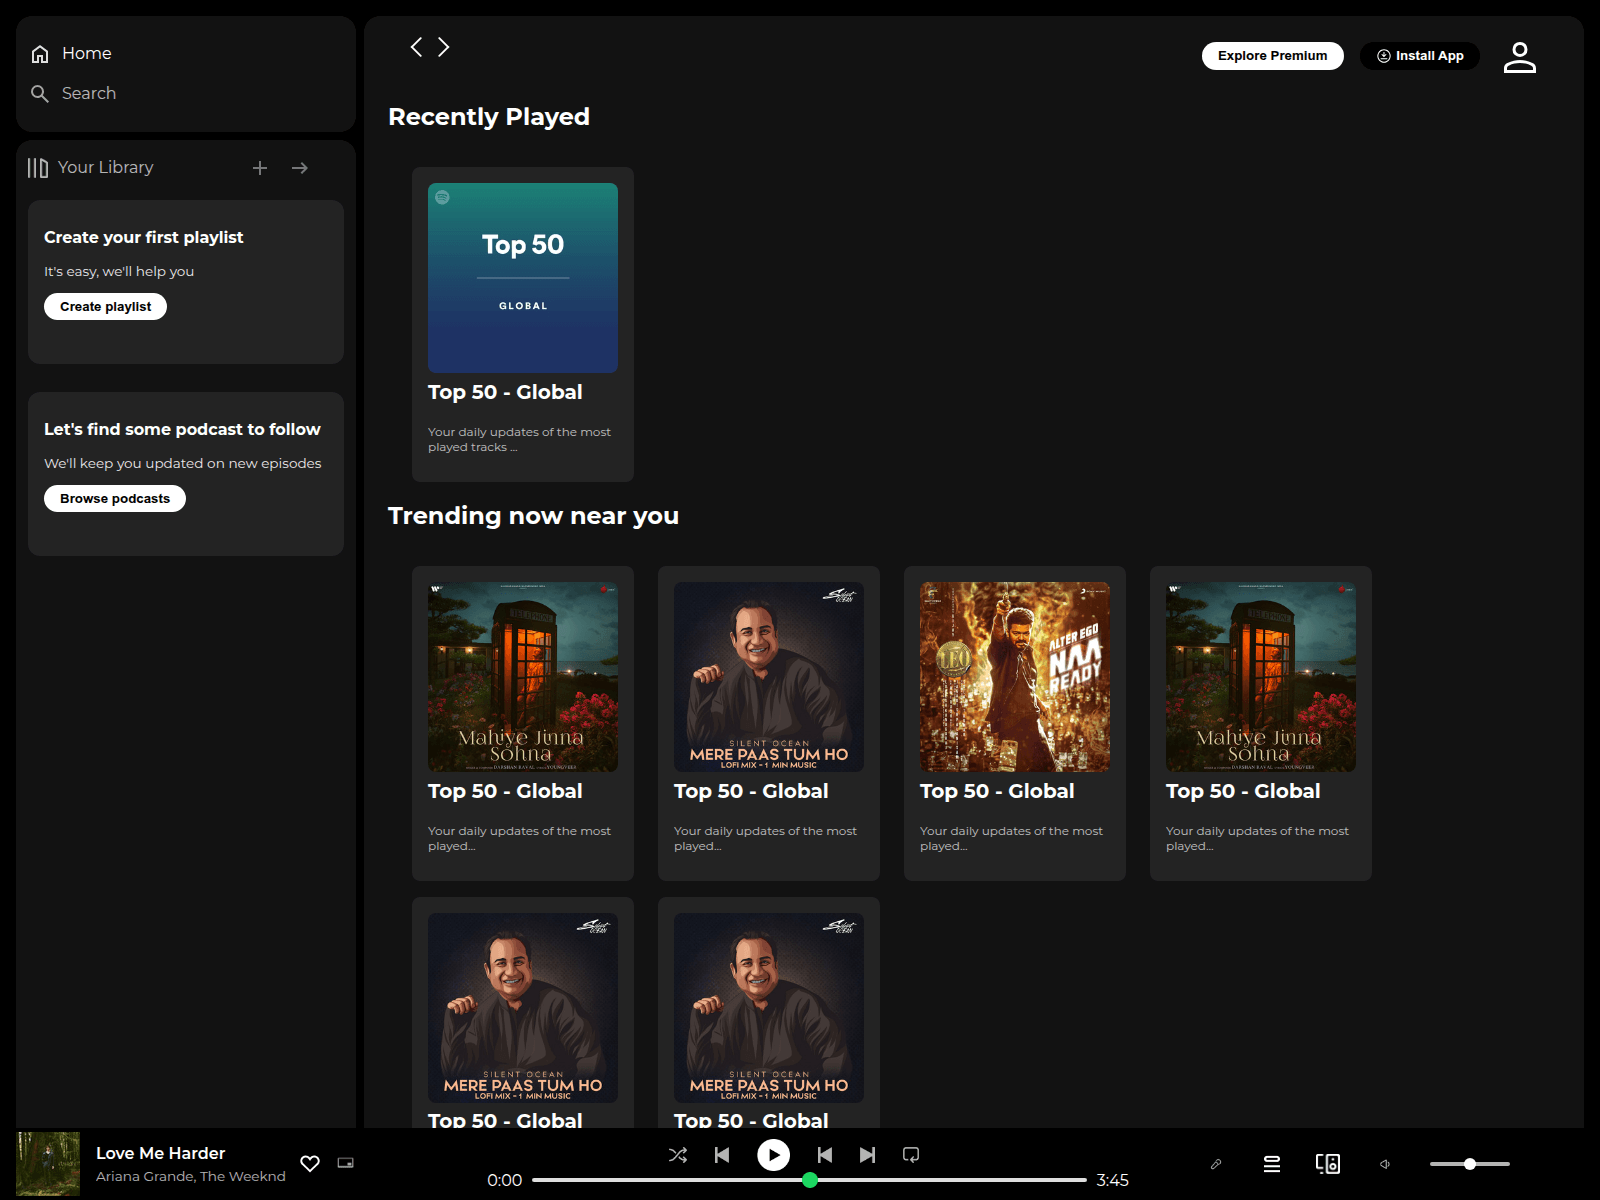The width and height of the screenshot is (1600, 1200).
Task: Add a new library item with plus icon
Action: (260, 168)
